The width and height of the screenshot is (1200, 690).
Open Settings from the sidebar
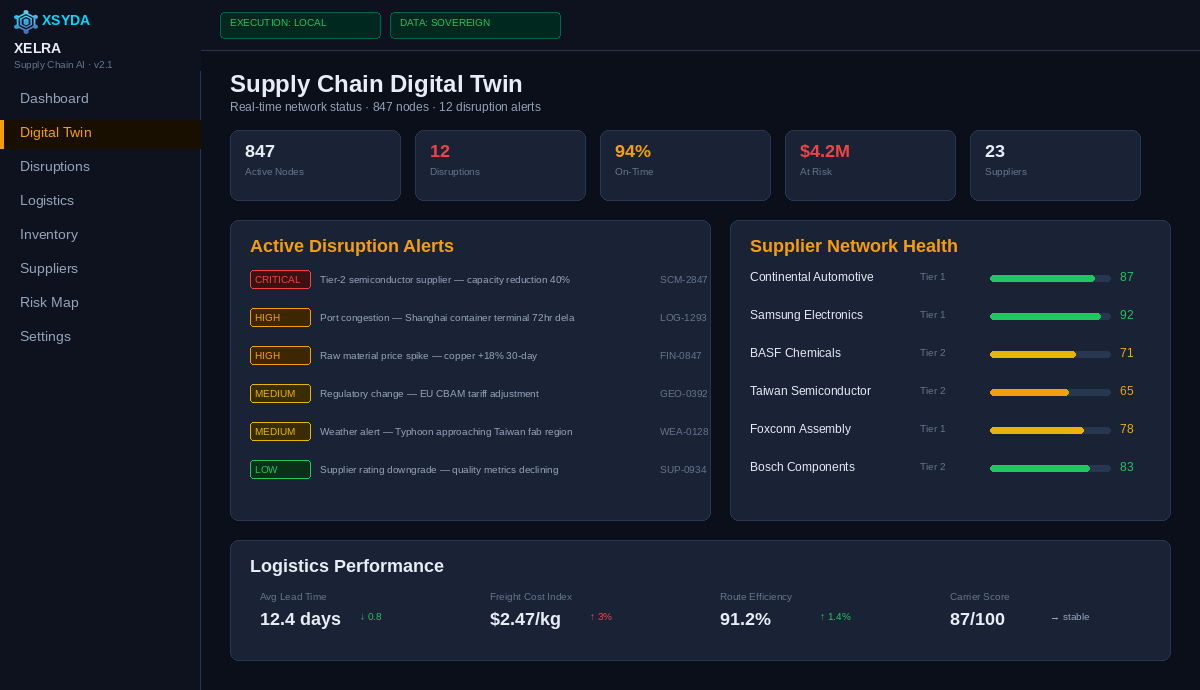tap(45, 337)
